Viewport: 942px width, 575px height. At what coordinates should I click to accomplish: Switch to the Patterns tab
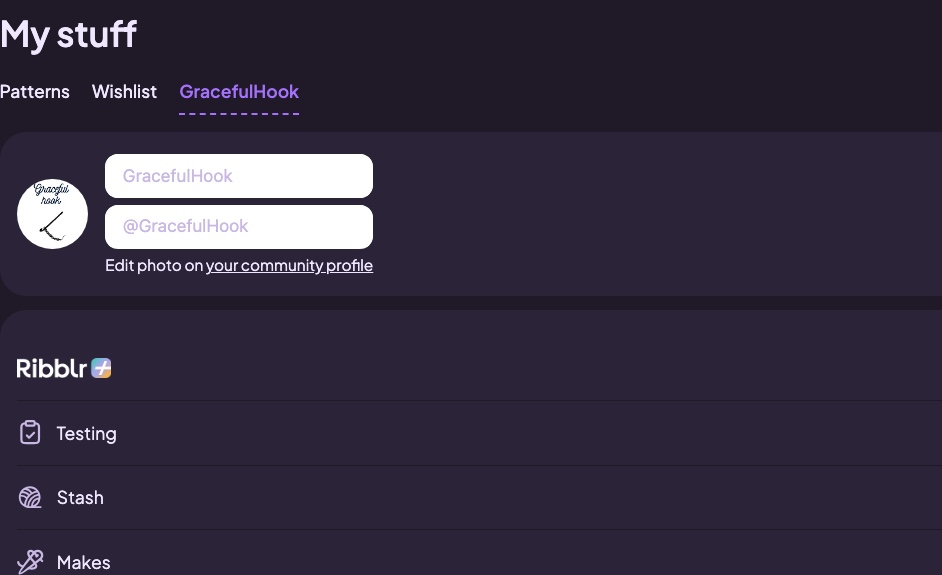point(35,92)
